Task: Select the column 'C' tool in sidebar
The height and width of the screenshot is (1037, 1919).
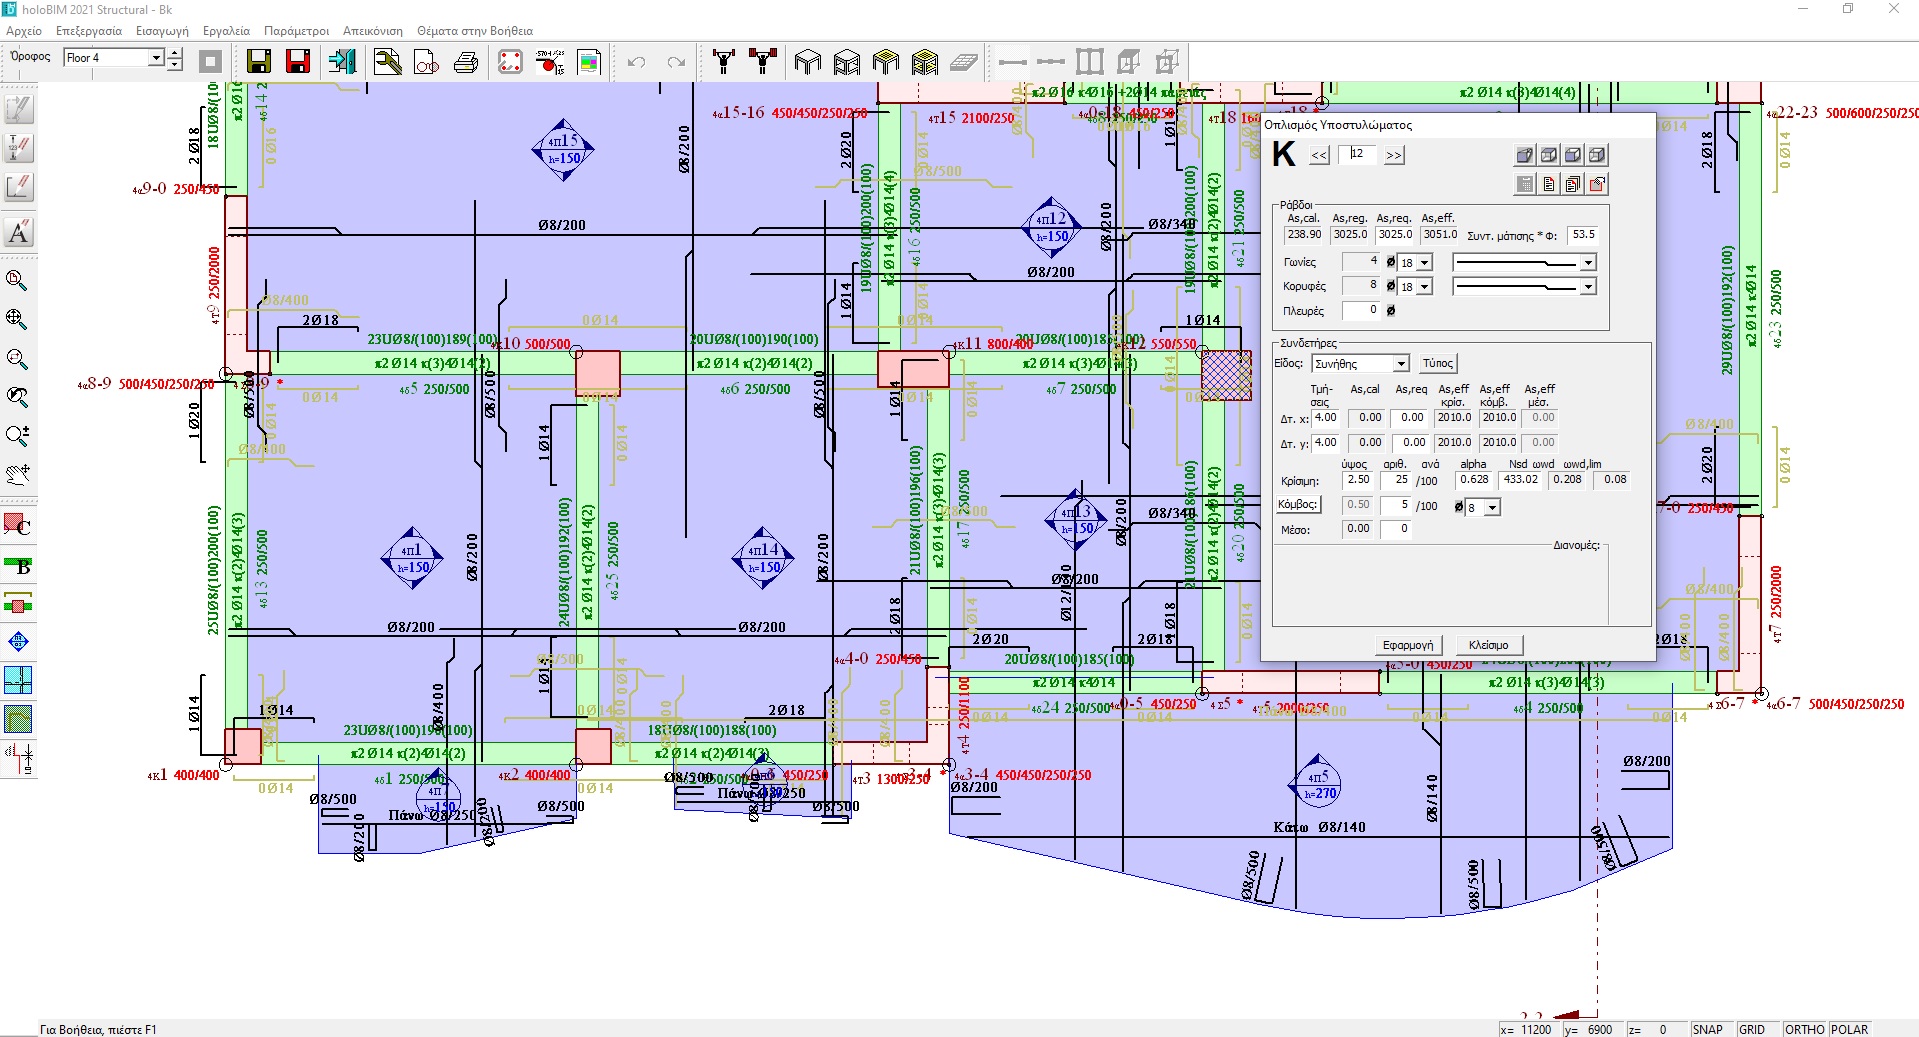Action: pyautogui.click(x=18, y=525)
